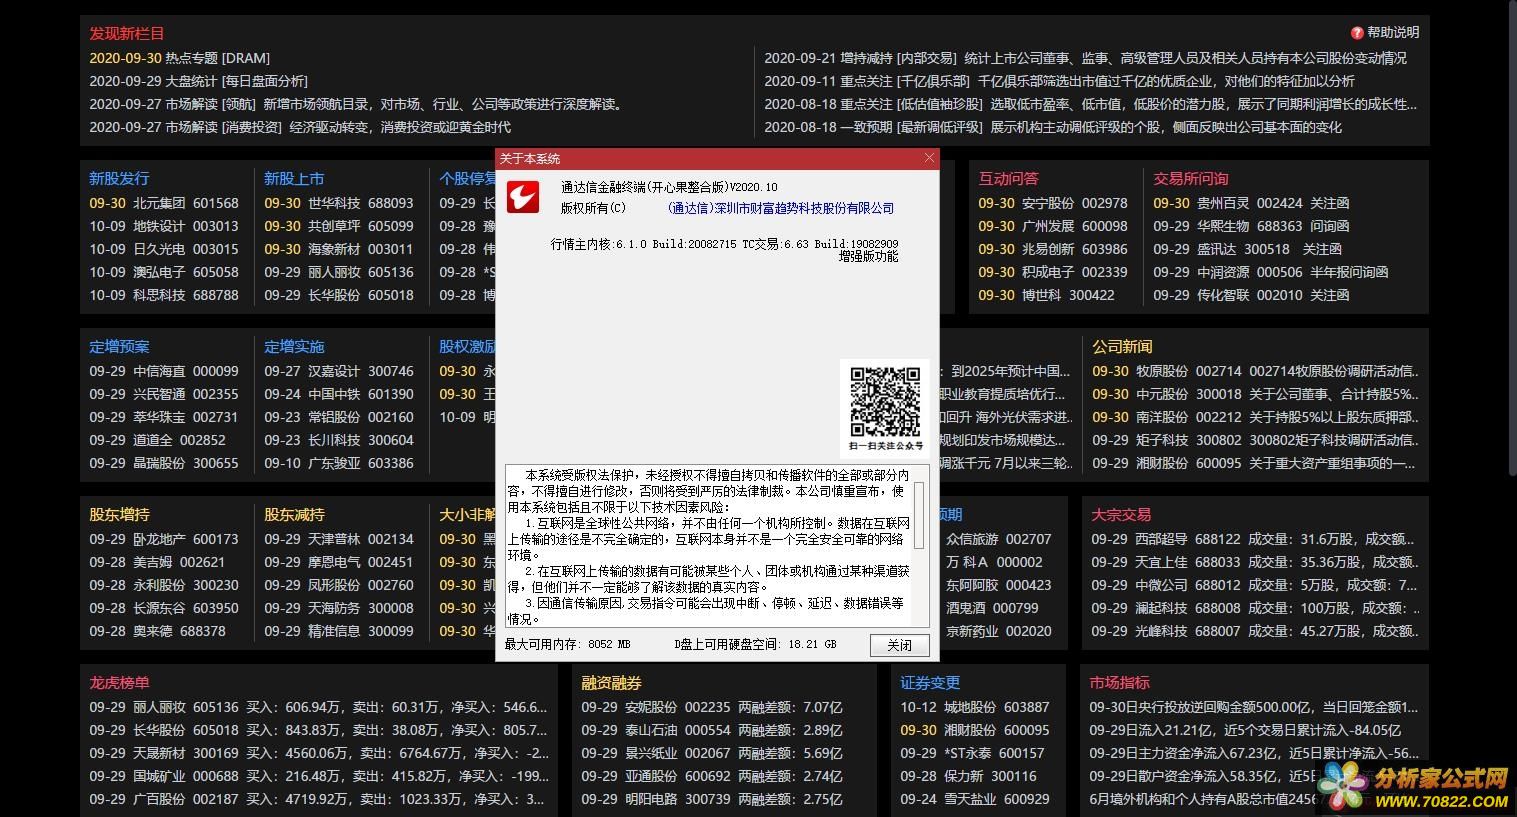Open the 市场指标 section header
Image resolution: width=1517 pixels, height=817 pixels.
click(1120, 682)
